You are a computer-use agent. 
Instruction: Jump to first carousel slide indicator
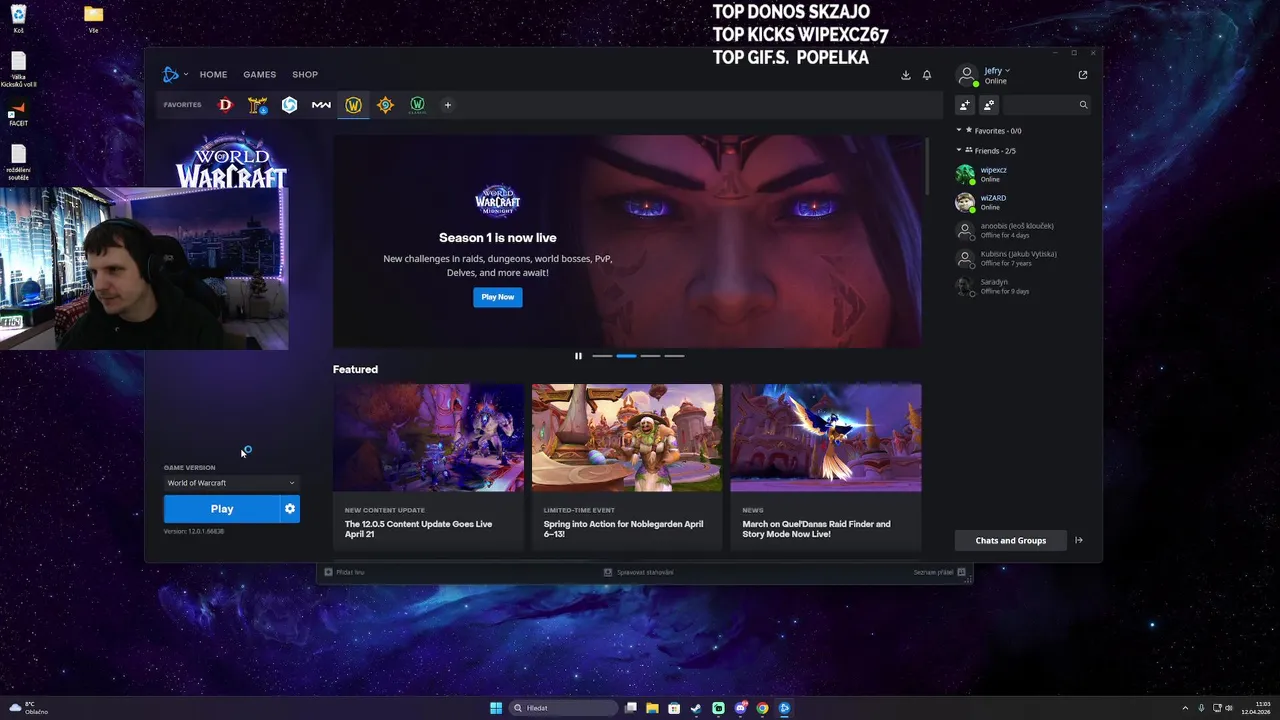[x=602, y=356]
